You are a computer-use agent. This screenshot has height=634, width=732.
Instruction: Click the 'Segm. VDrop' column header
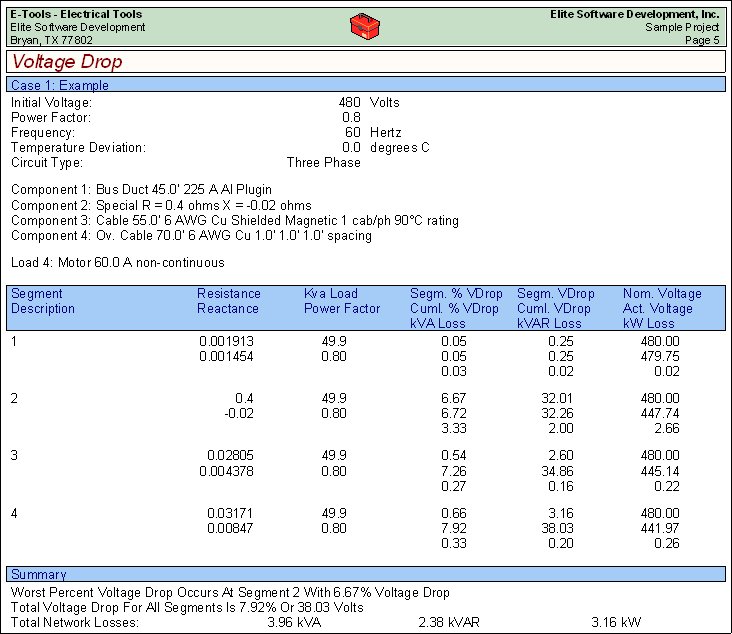(556, 294)
